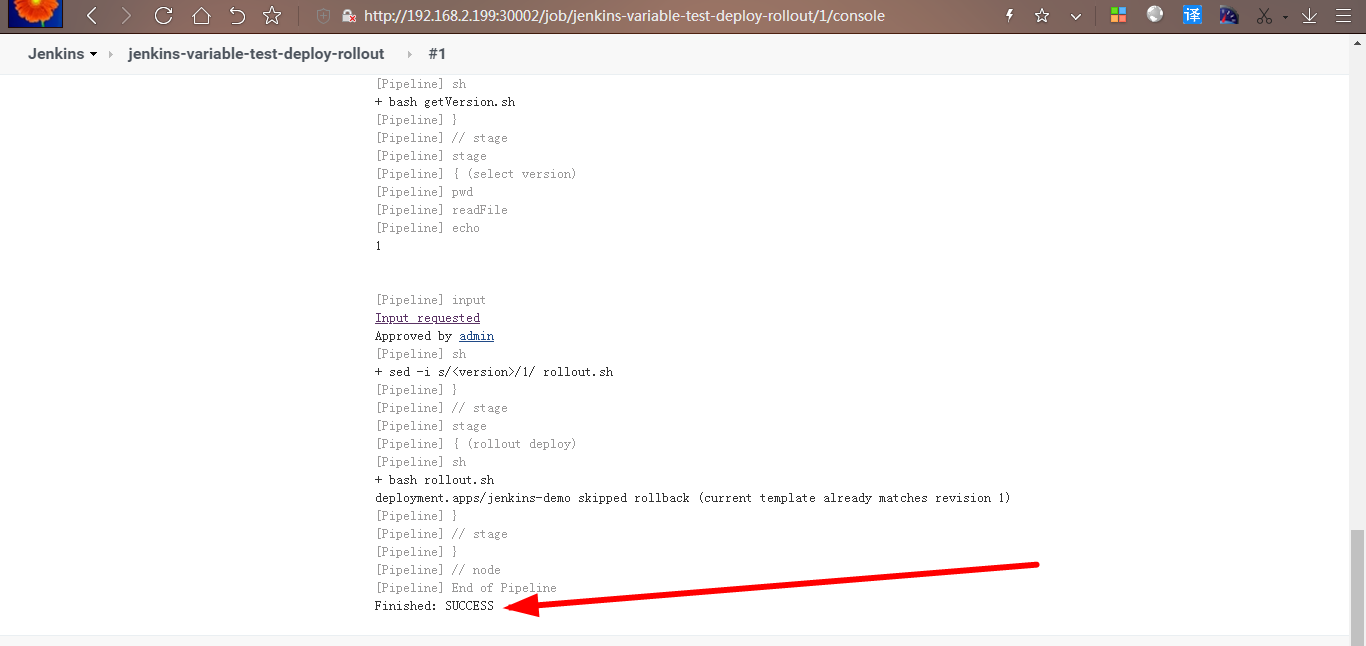The image size is (1366, 646).
Task: Open build #1 breadcrumb
Action: pos(437,54)
